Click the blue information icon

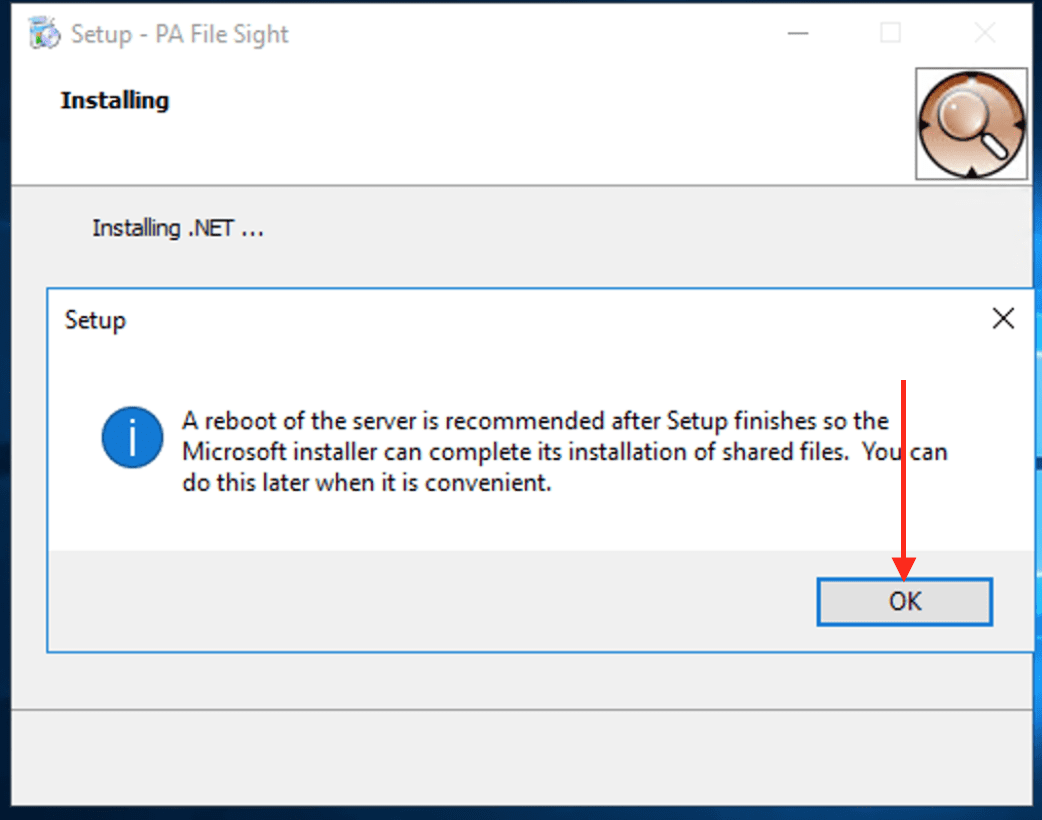pos(132,437)
